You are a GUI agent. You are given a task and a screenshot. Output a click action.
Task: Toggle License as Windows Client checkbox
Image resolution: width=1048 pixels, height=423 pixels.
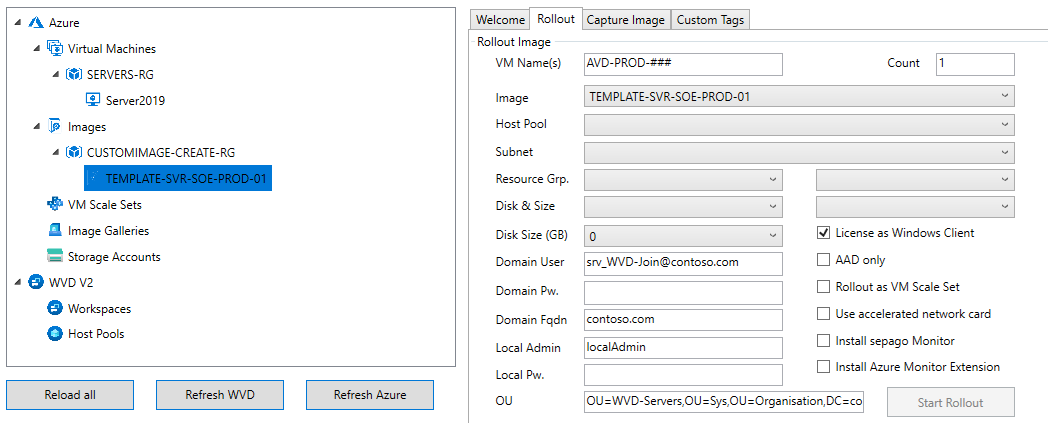823,233
